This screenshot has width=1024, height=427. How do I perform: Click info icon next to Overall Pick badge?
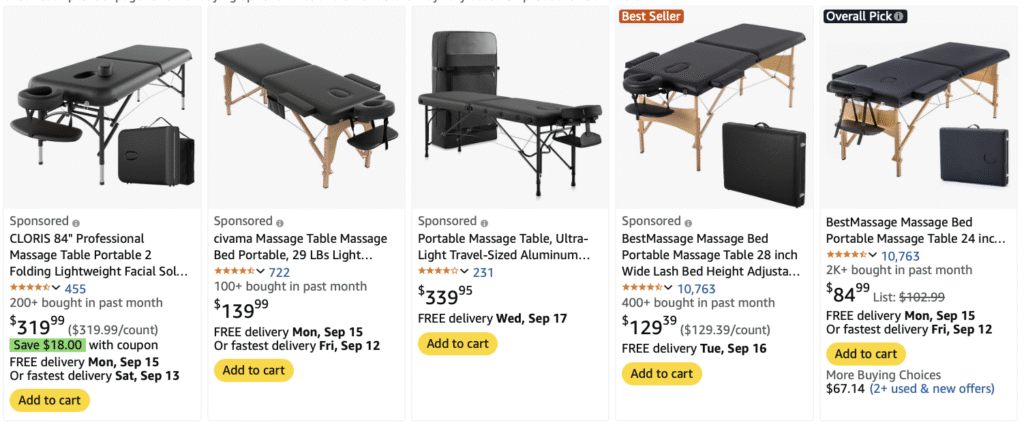pyautogui.click(x=899, y=16)
